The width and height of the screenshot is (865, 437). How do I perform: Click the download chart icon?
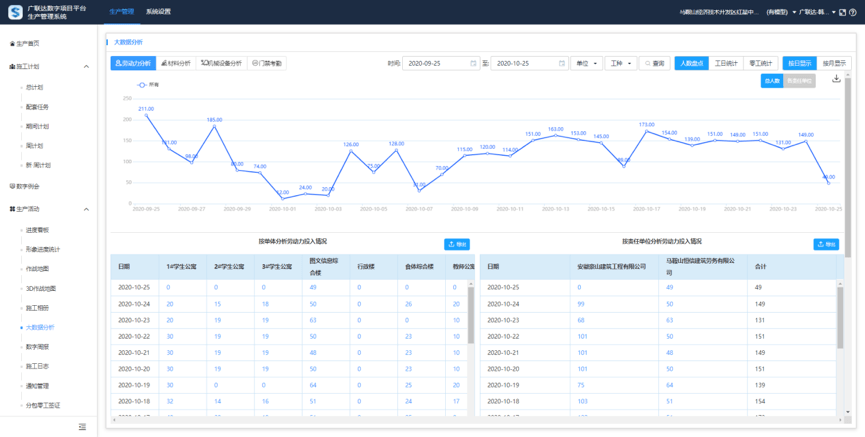click(x=836, y=79)
